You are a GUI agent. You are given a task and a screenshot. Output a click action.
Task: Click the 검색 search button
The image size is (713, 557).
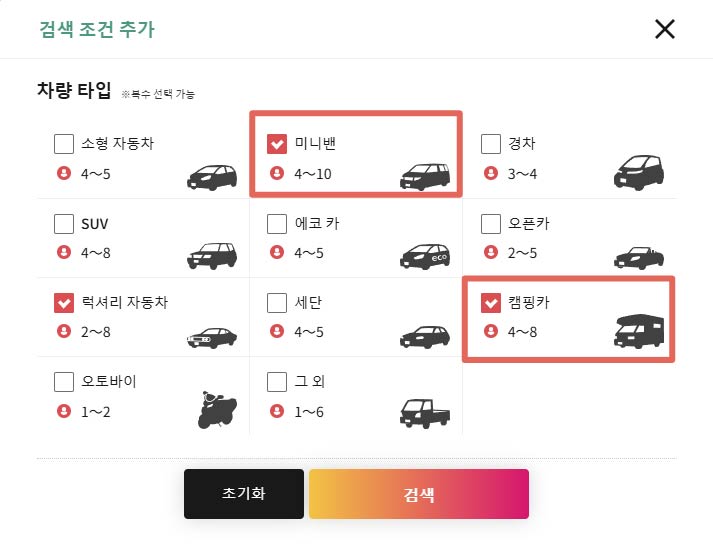click(x=419, y=494)
